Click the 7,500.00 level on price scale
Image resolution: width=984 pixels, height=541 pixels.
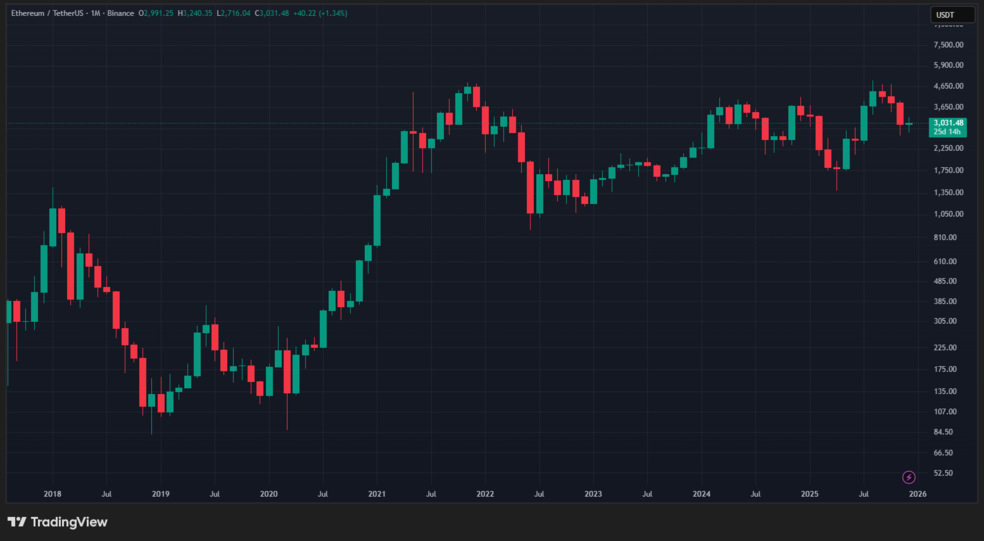point(948,45)
